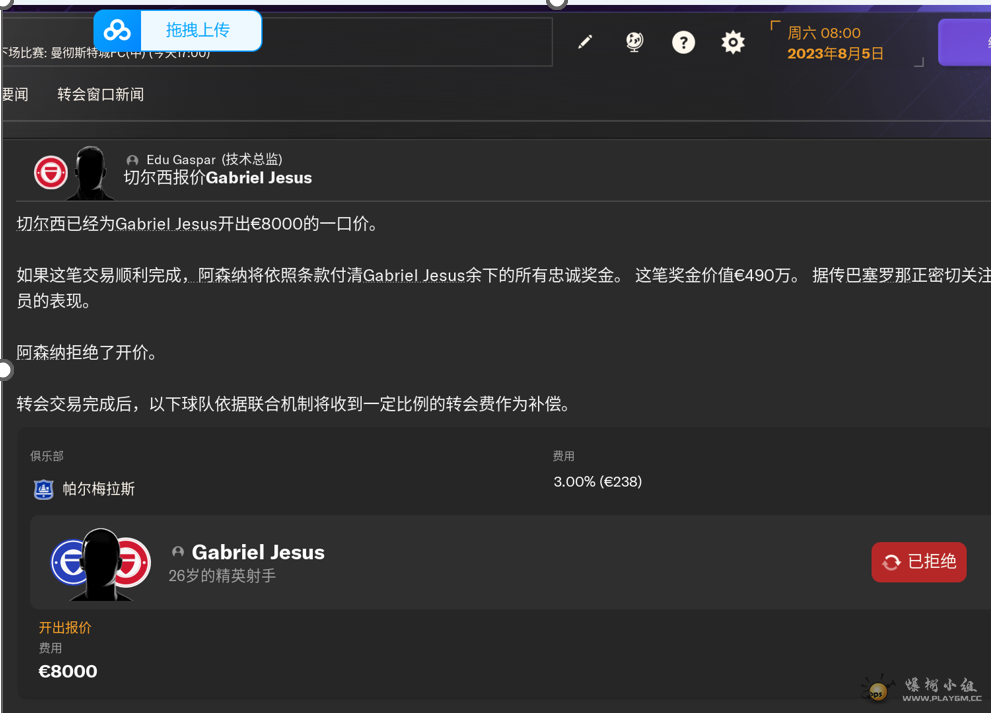Open Gabriel Jesus link in the €8000 sentence
The image size is (991, 713).
(x=166, y=224)
